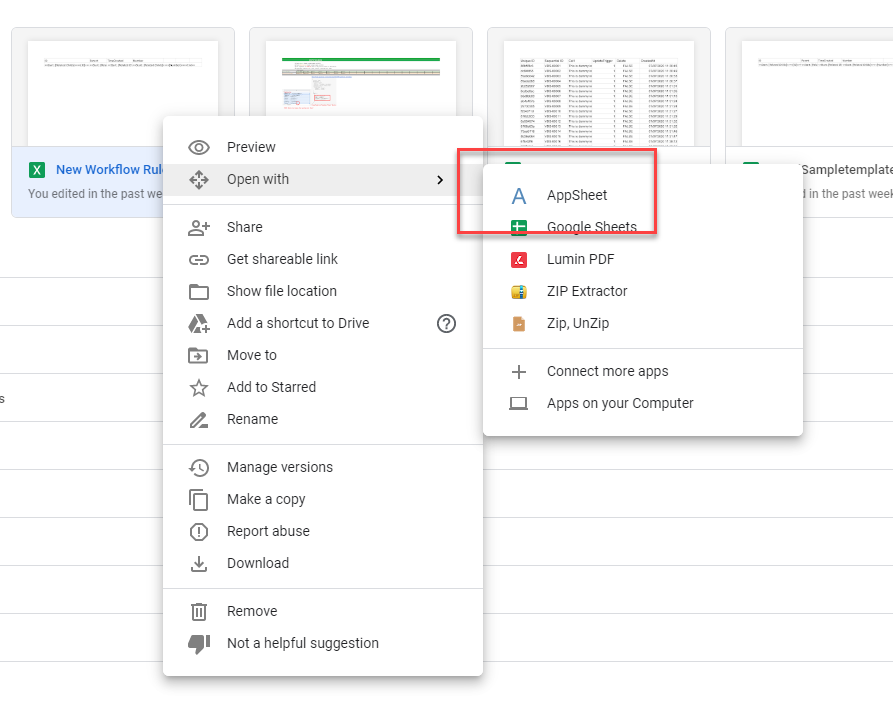The height and width of the screenshot is (701, 893).
Task: Open the file with ZIP Extractor
Action: tap(643, 292)
